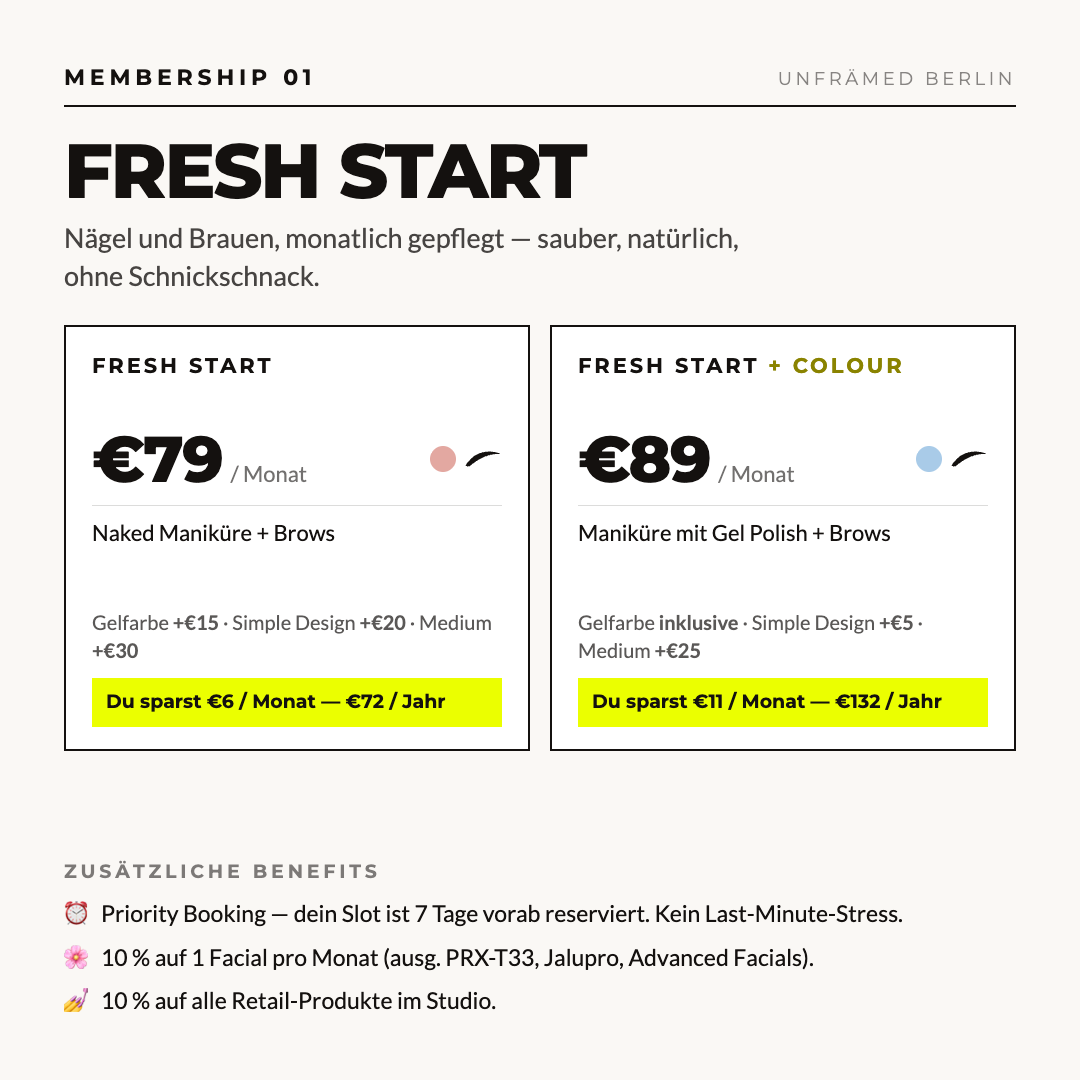Click the €89 / Monat price

[x=686, y=461]
